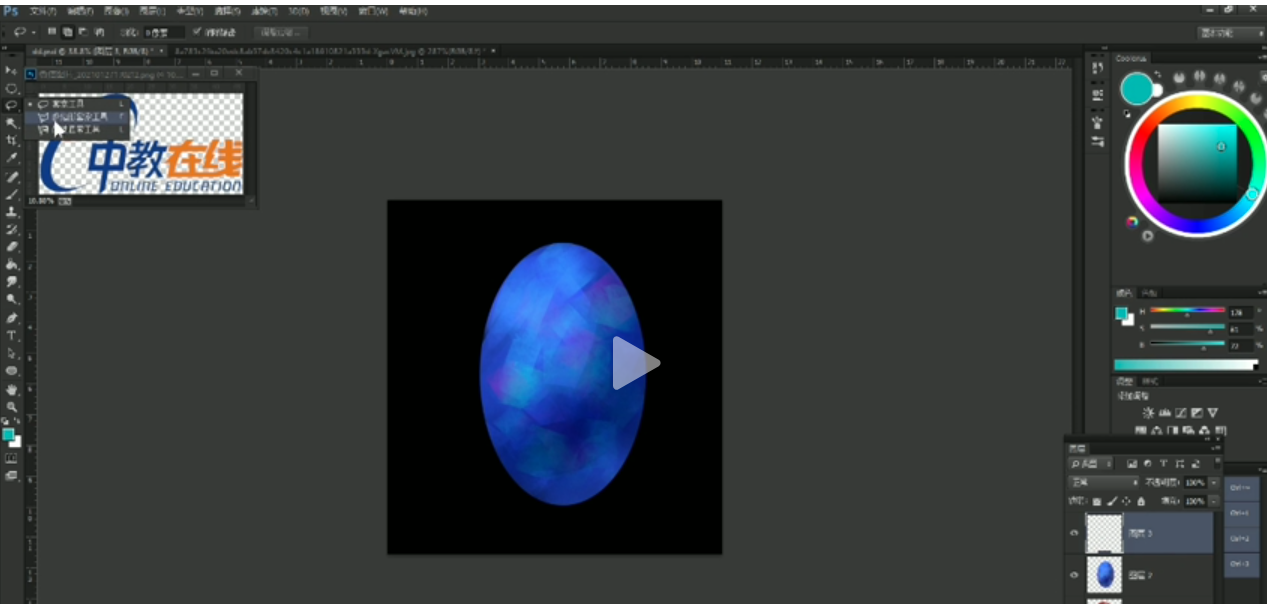Select the Move tool
This screenshot has width=1267, height=604.
coord(12,71)
